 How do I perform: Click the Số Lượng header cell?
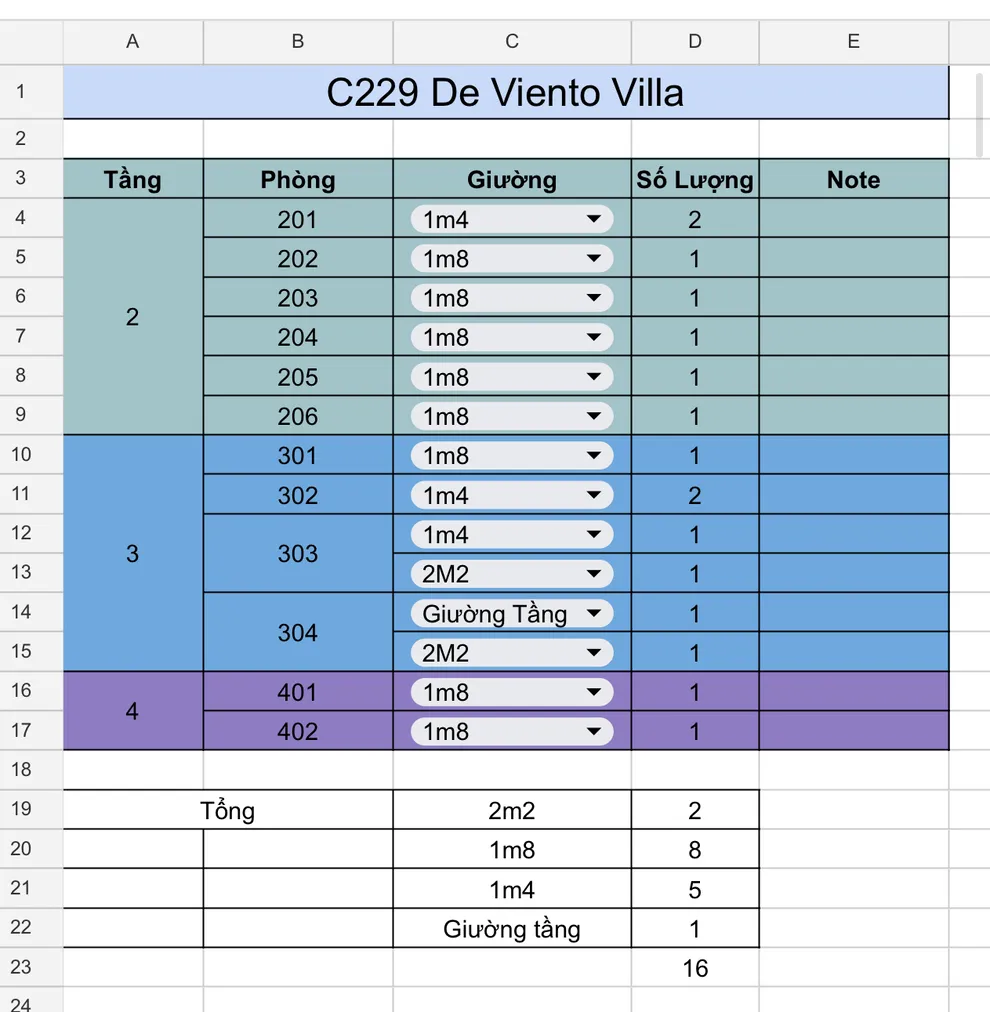pos(695,180)
